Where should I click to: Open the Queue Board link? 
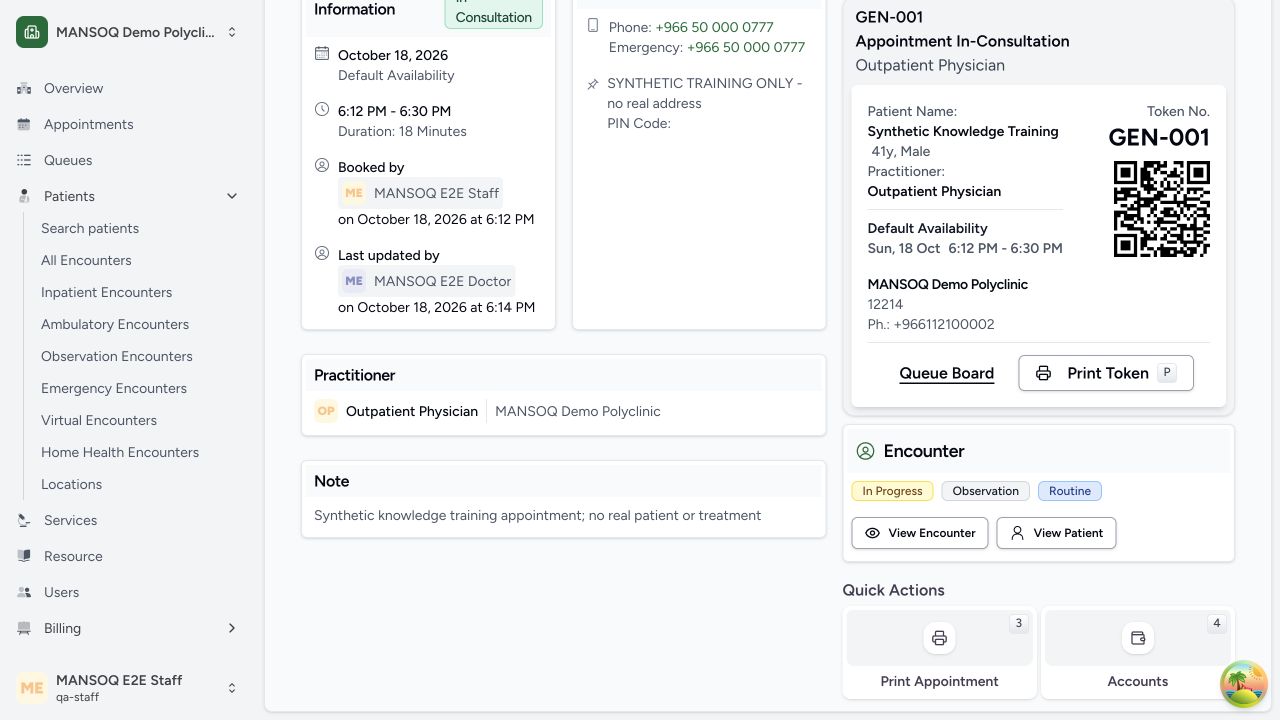point(946,373)
